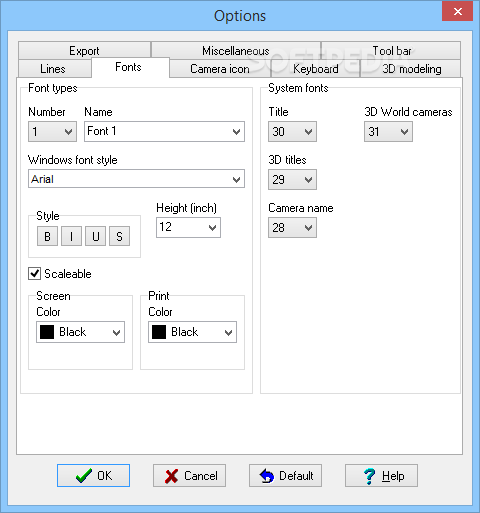
Task: Click the Cancel button text
Action: click(201, 476)
